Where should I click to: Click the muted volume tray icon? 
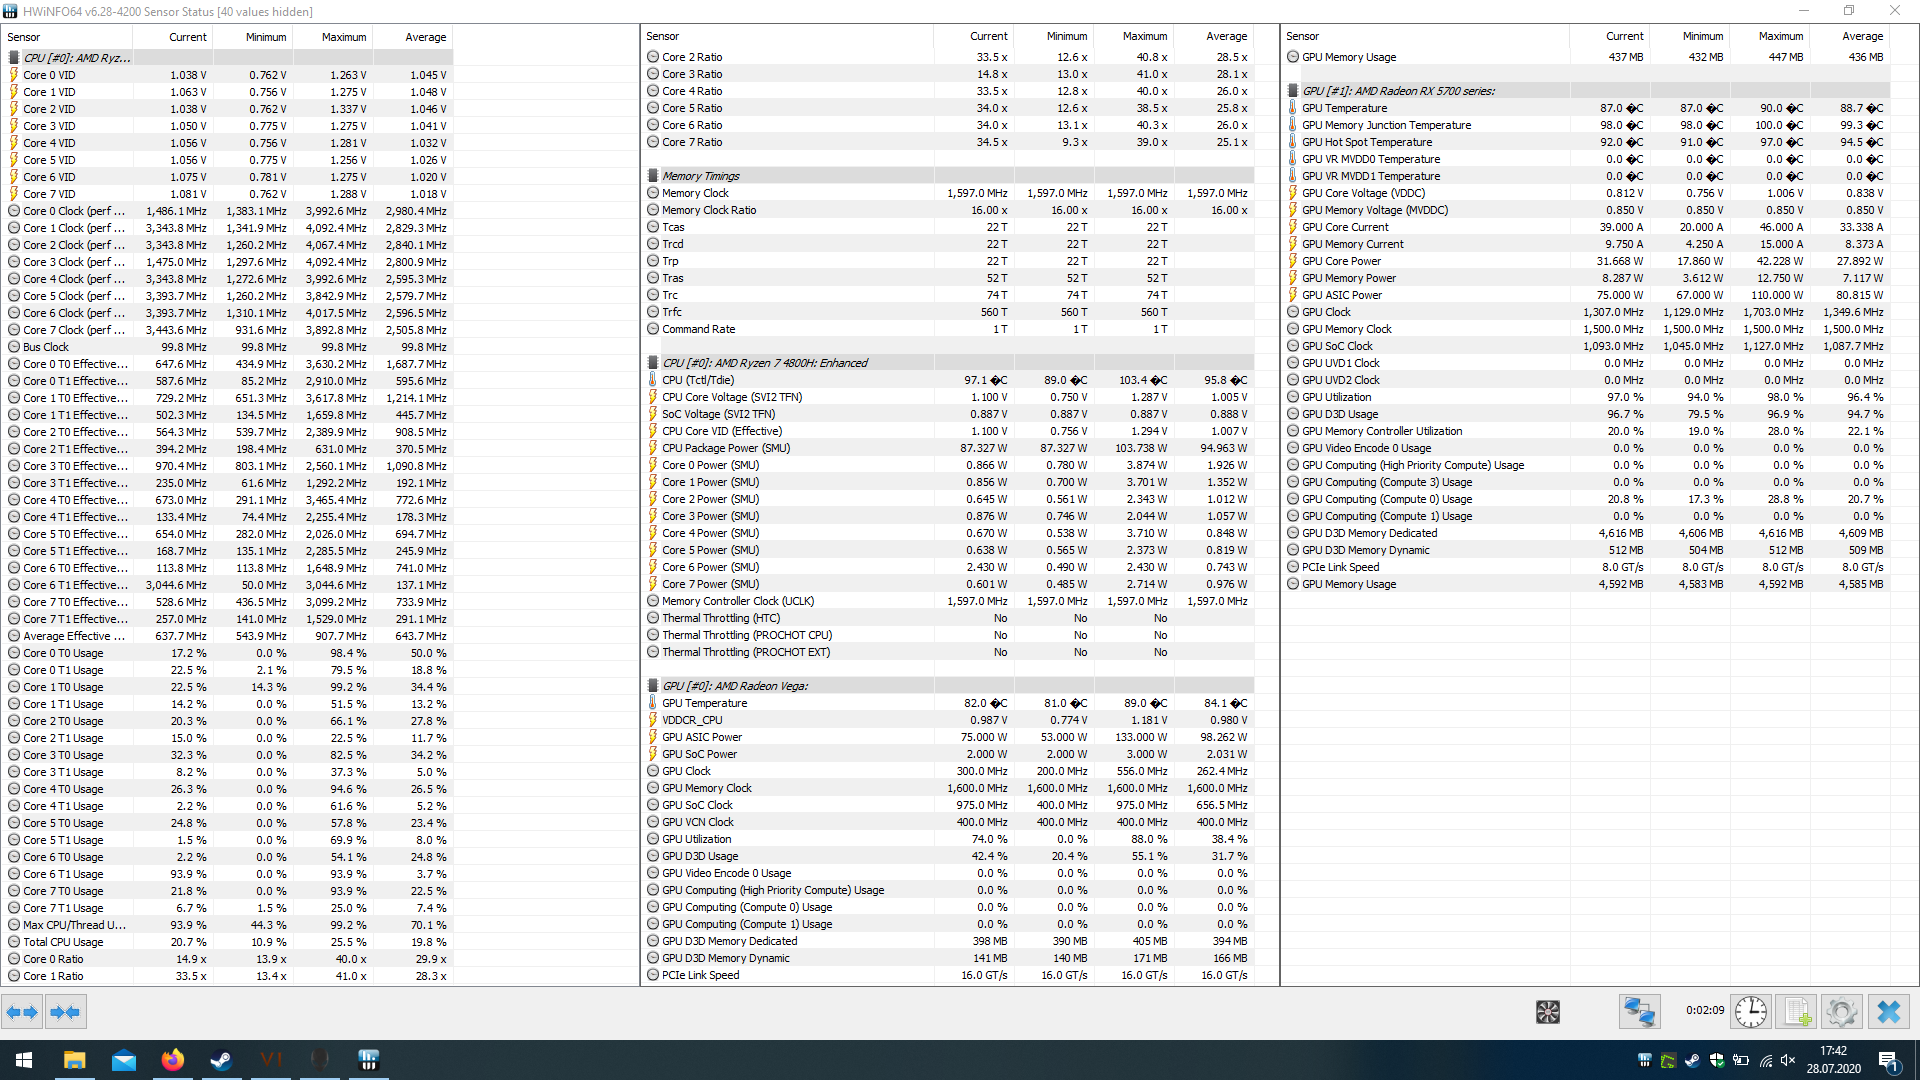pos(1788,1060)
